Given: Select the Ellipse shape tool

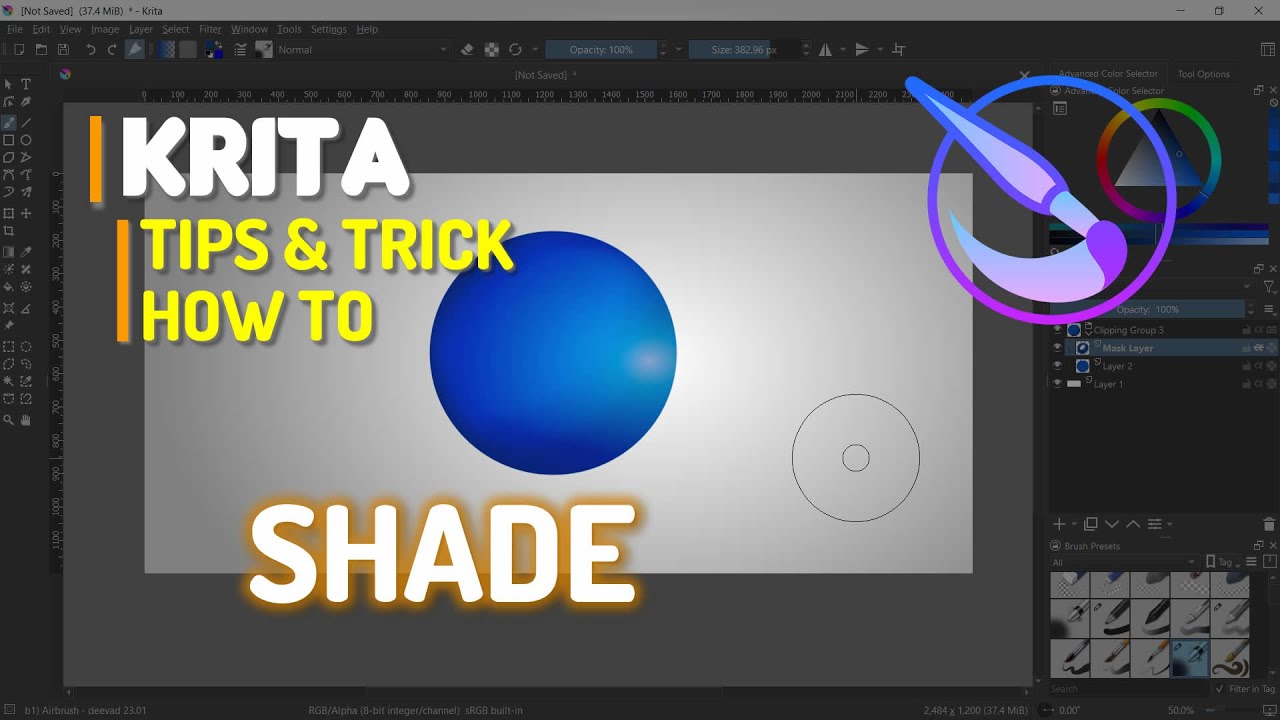Looking at the screenshot, I should coord(26,140).
